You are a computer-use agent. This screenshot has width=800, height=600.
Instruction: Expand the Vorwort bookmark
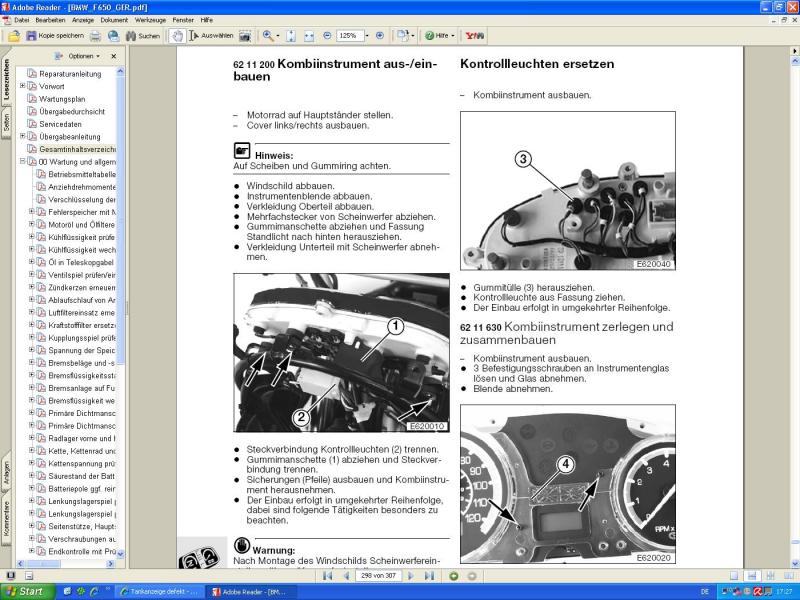(x=22, y=86)
